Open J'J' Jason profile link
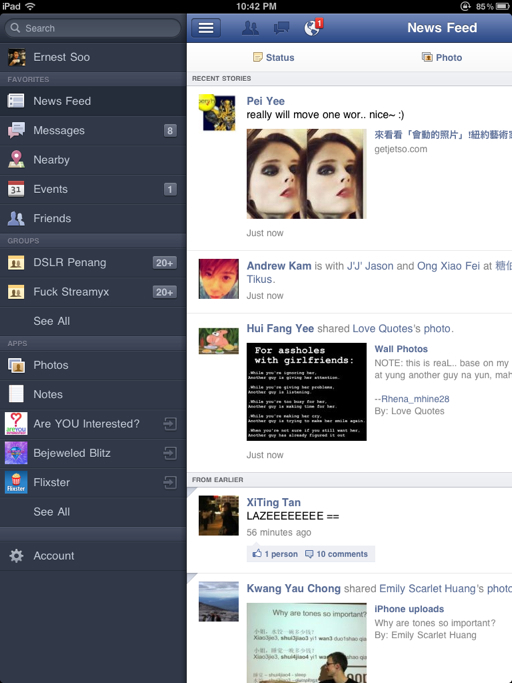The width and height of the screenshot is (512, 683). point(370,266)
